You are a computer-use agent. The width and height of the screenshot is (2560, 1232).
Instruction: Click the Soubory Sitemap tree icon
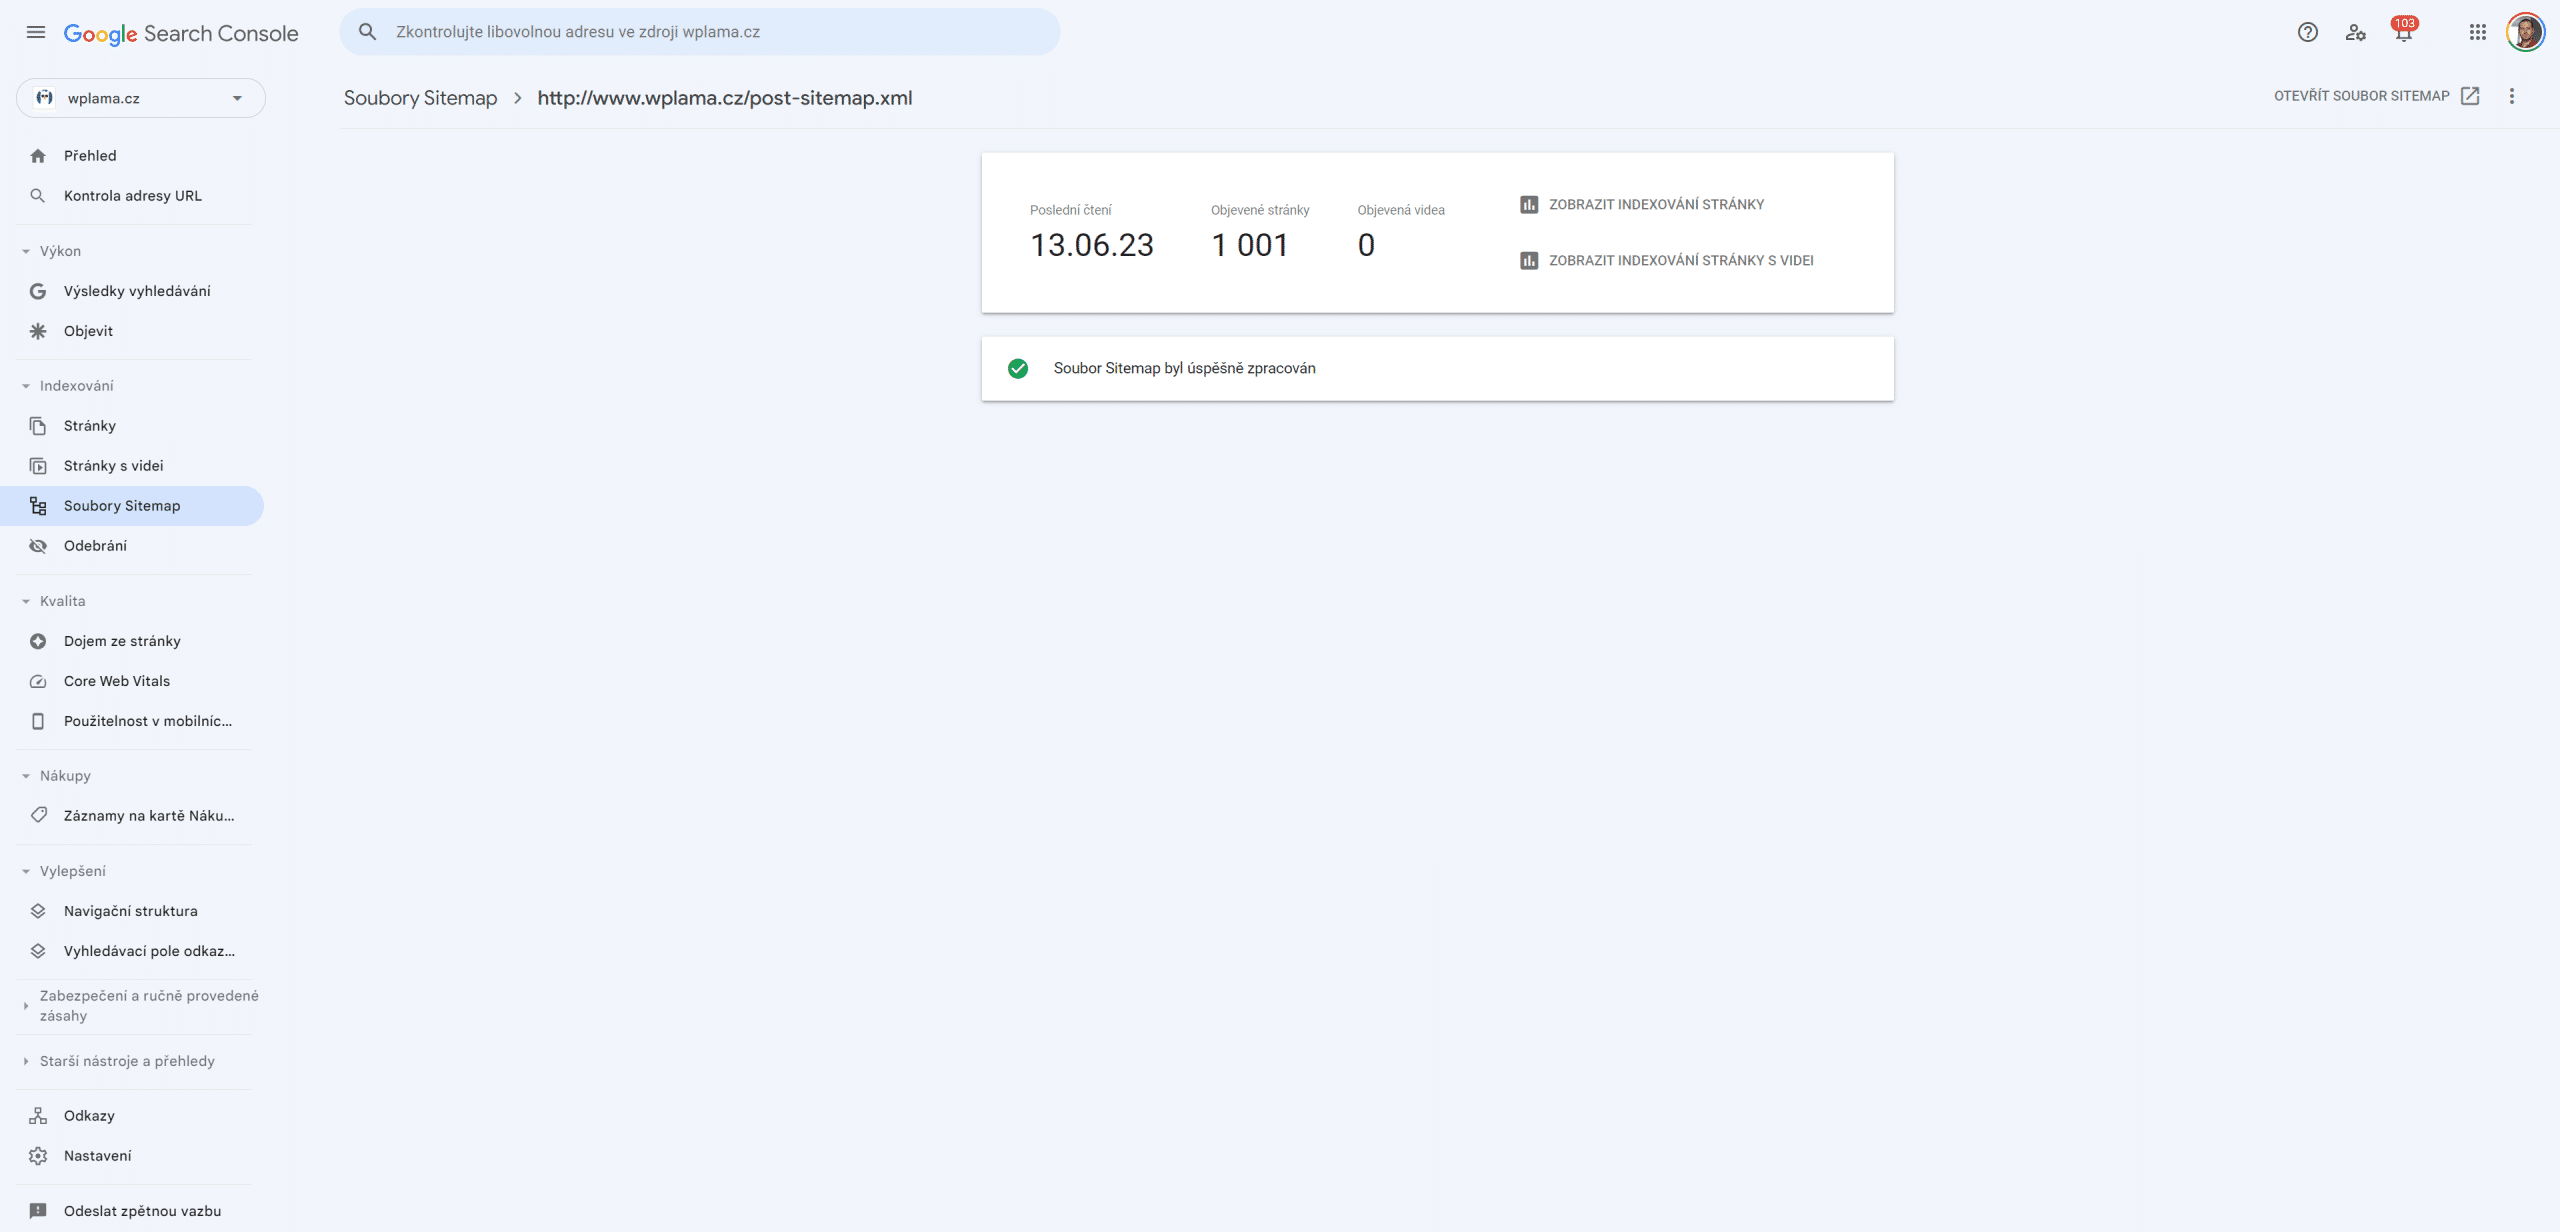38,506
